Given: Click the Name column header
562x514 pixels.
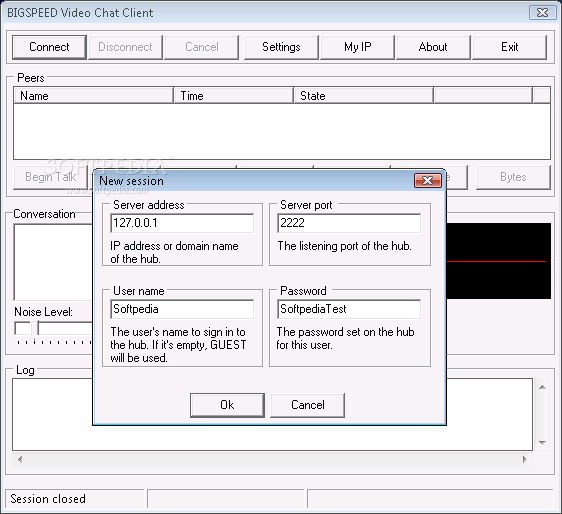Looking at the screenshot, I should [x=93, y=96].
